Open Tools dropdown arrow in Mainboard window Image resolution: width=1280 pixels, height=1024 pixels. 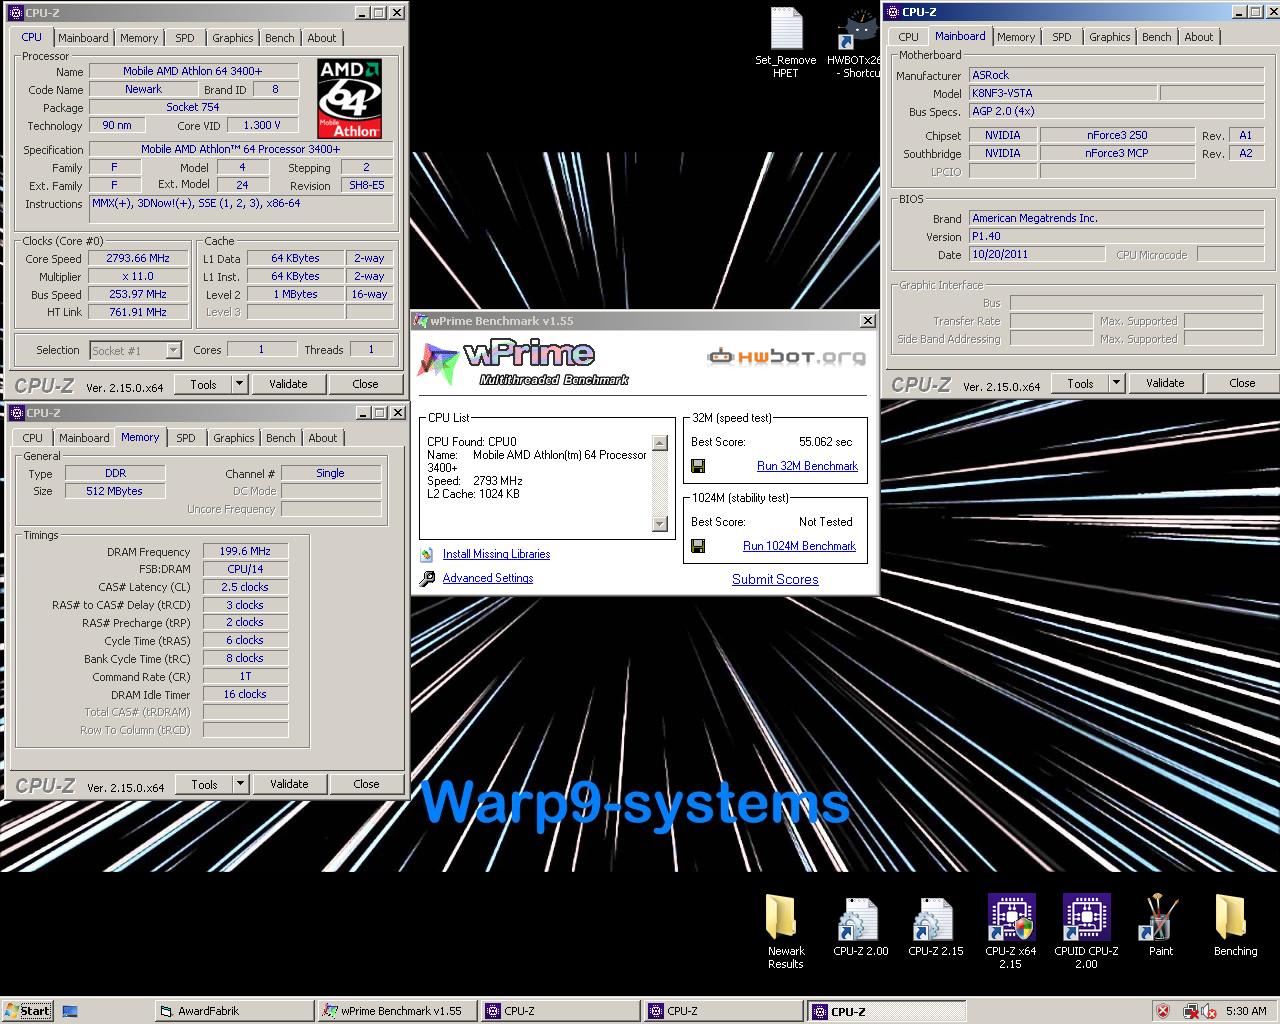(x=1116, y=383)
